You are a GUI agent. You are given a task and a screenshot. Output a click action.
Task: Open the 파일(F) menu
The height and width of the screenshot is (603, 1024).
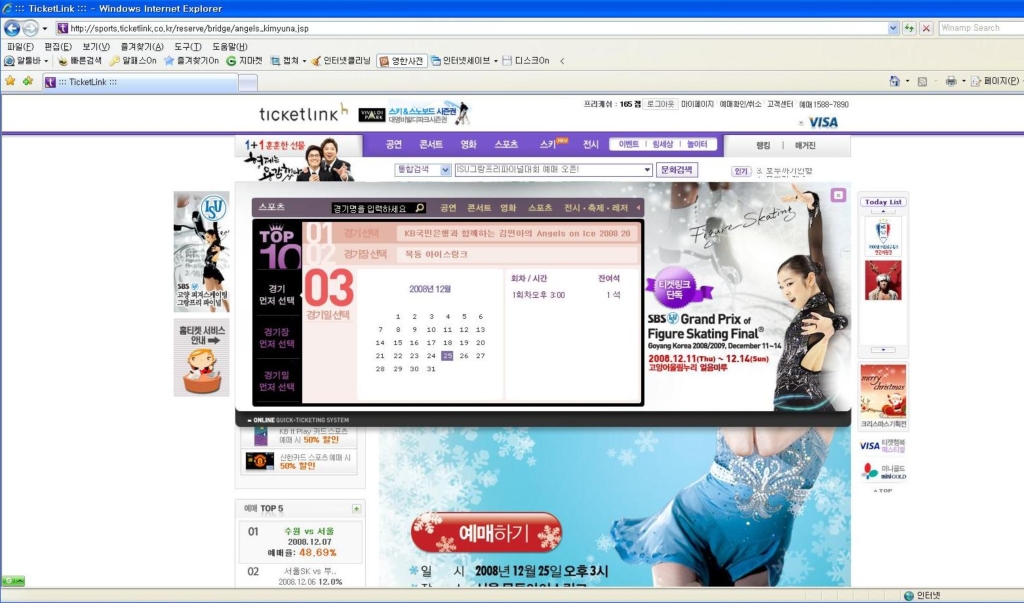pyautogui.click(x=20, y=46)
